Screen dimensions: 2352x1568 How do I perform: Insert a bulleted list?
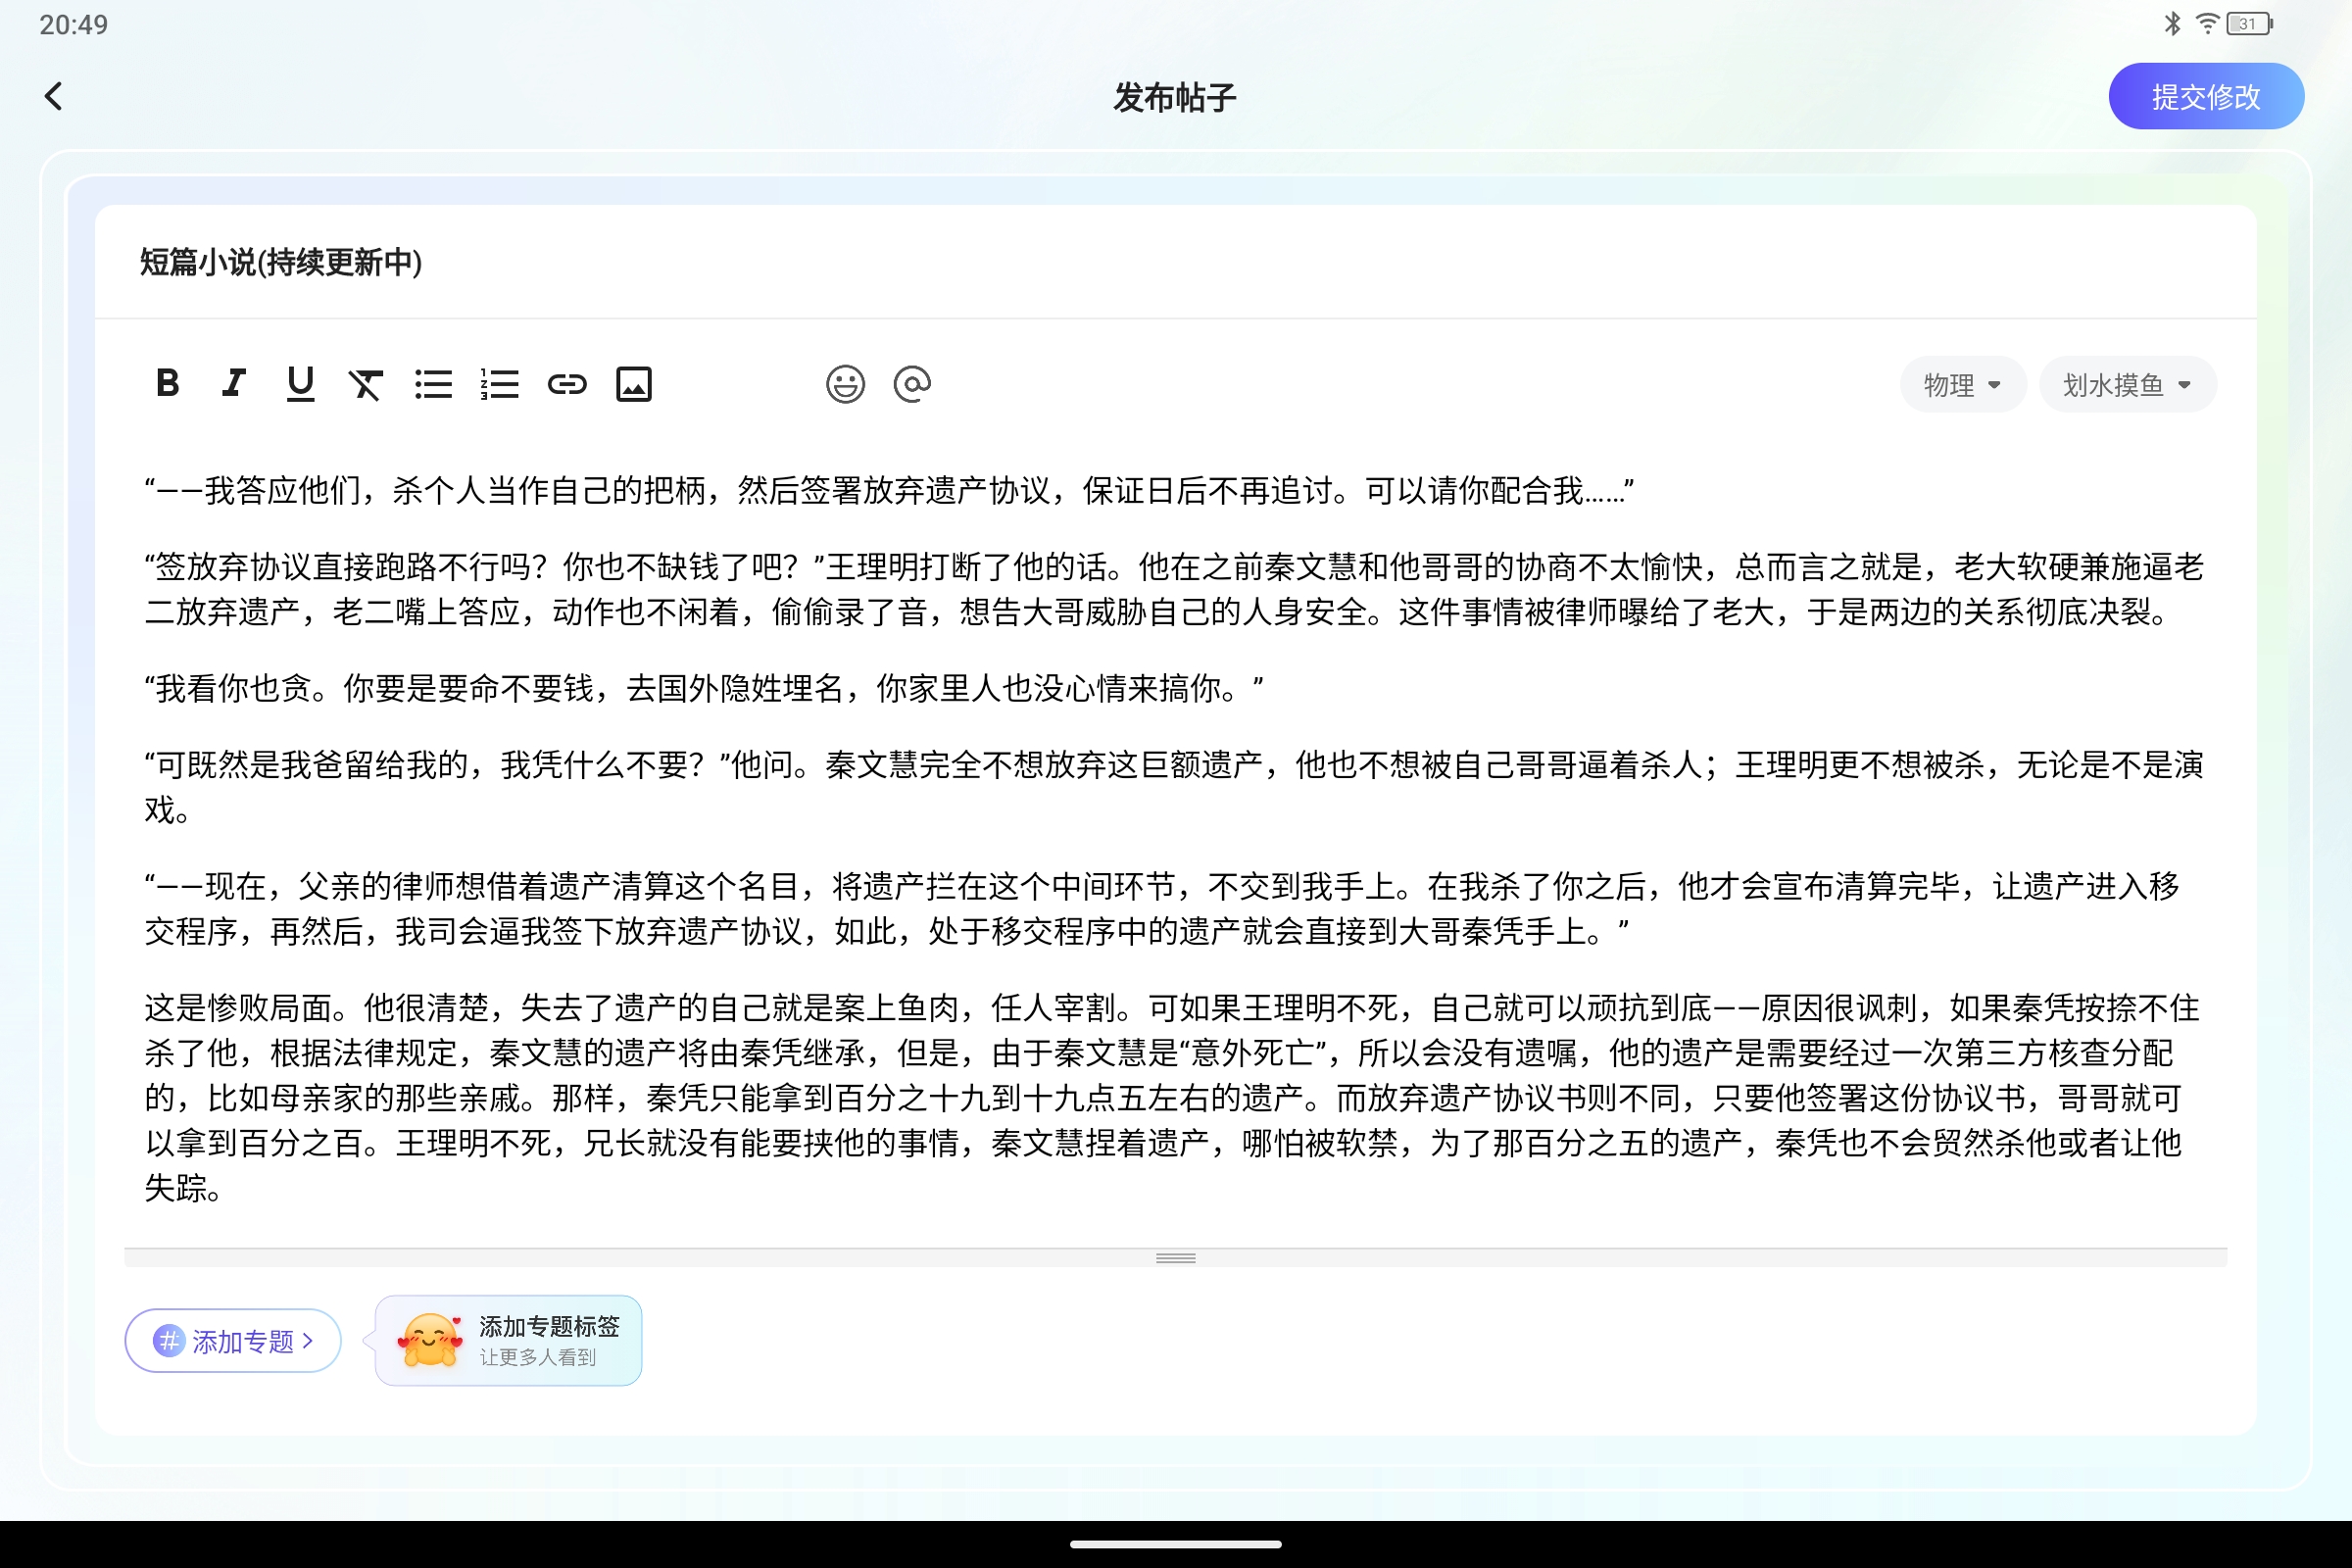(433, 384)
